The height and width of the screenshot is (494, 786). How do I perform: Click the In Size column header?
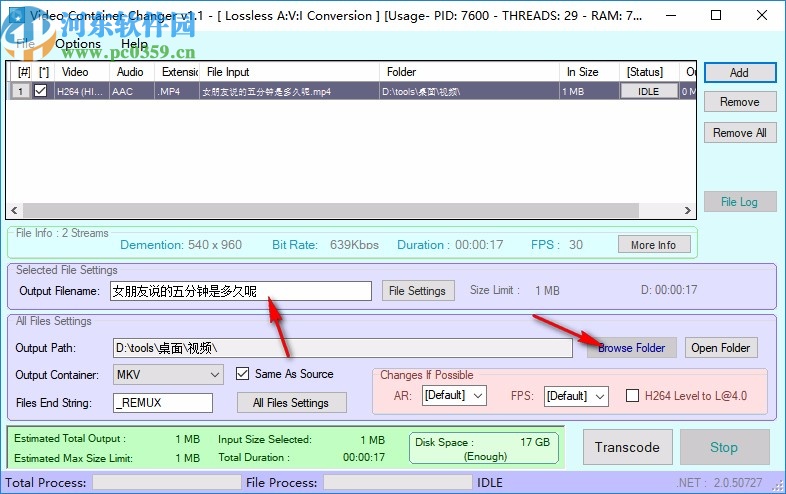590,72
